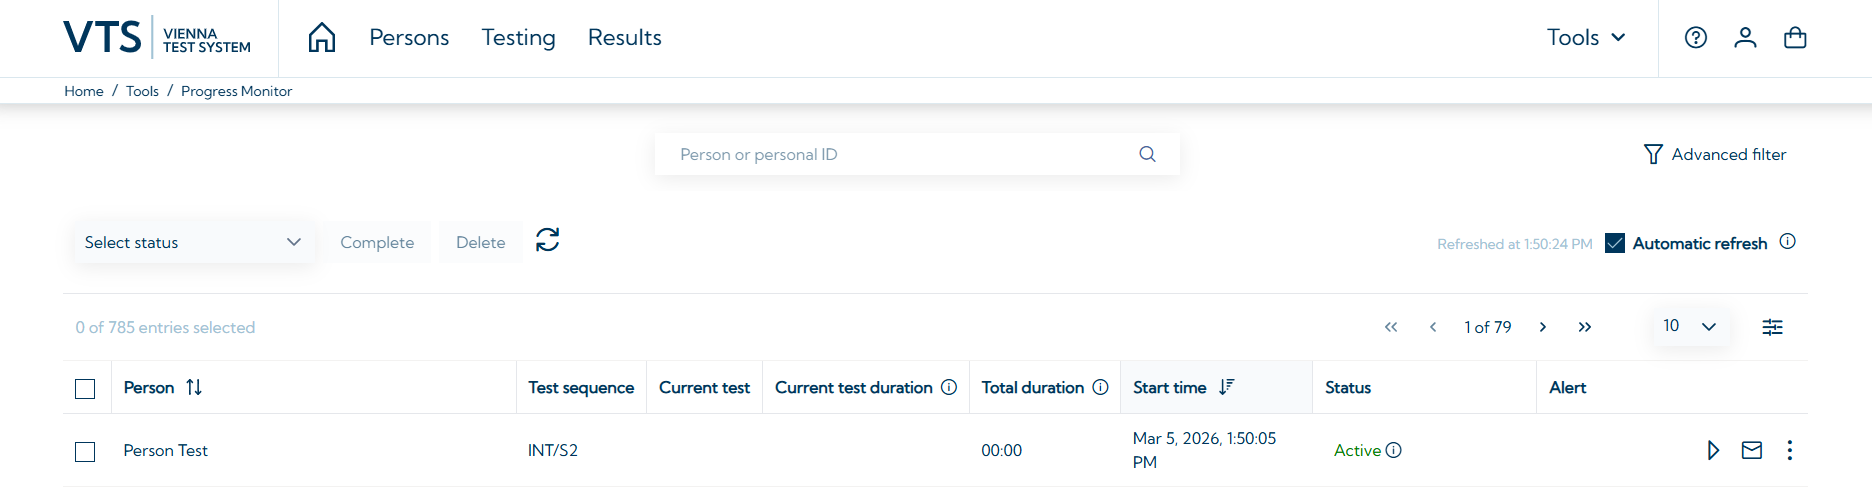This screenshot has width=1872, height=490.
Task: Tick the select-all checkbox in table header
Action: (x=85, y=388)
